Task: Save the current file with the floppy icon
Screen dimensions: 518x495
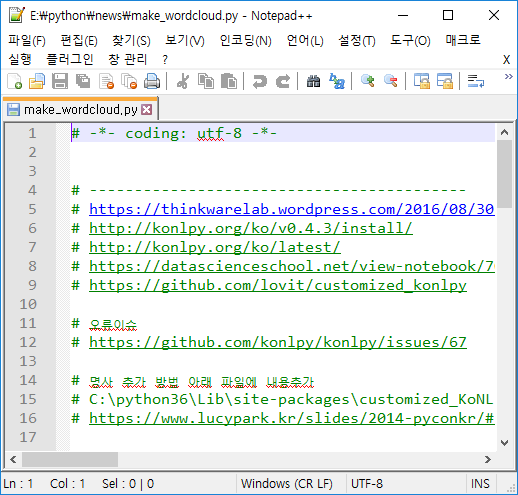Action: pyautogui.click(x=60, y=81)
